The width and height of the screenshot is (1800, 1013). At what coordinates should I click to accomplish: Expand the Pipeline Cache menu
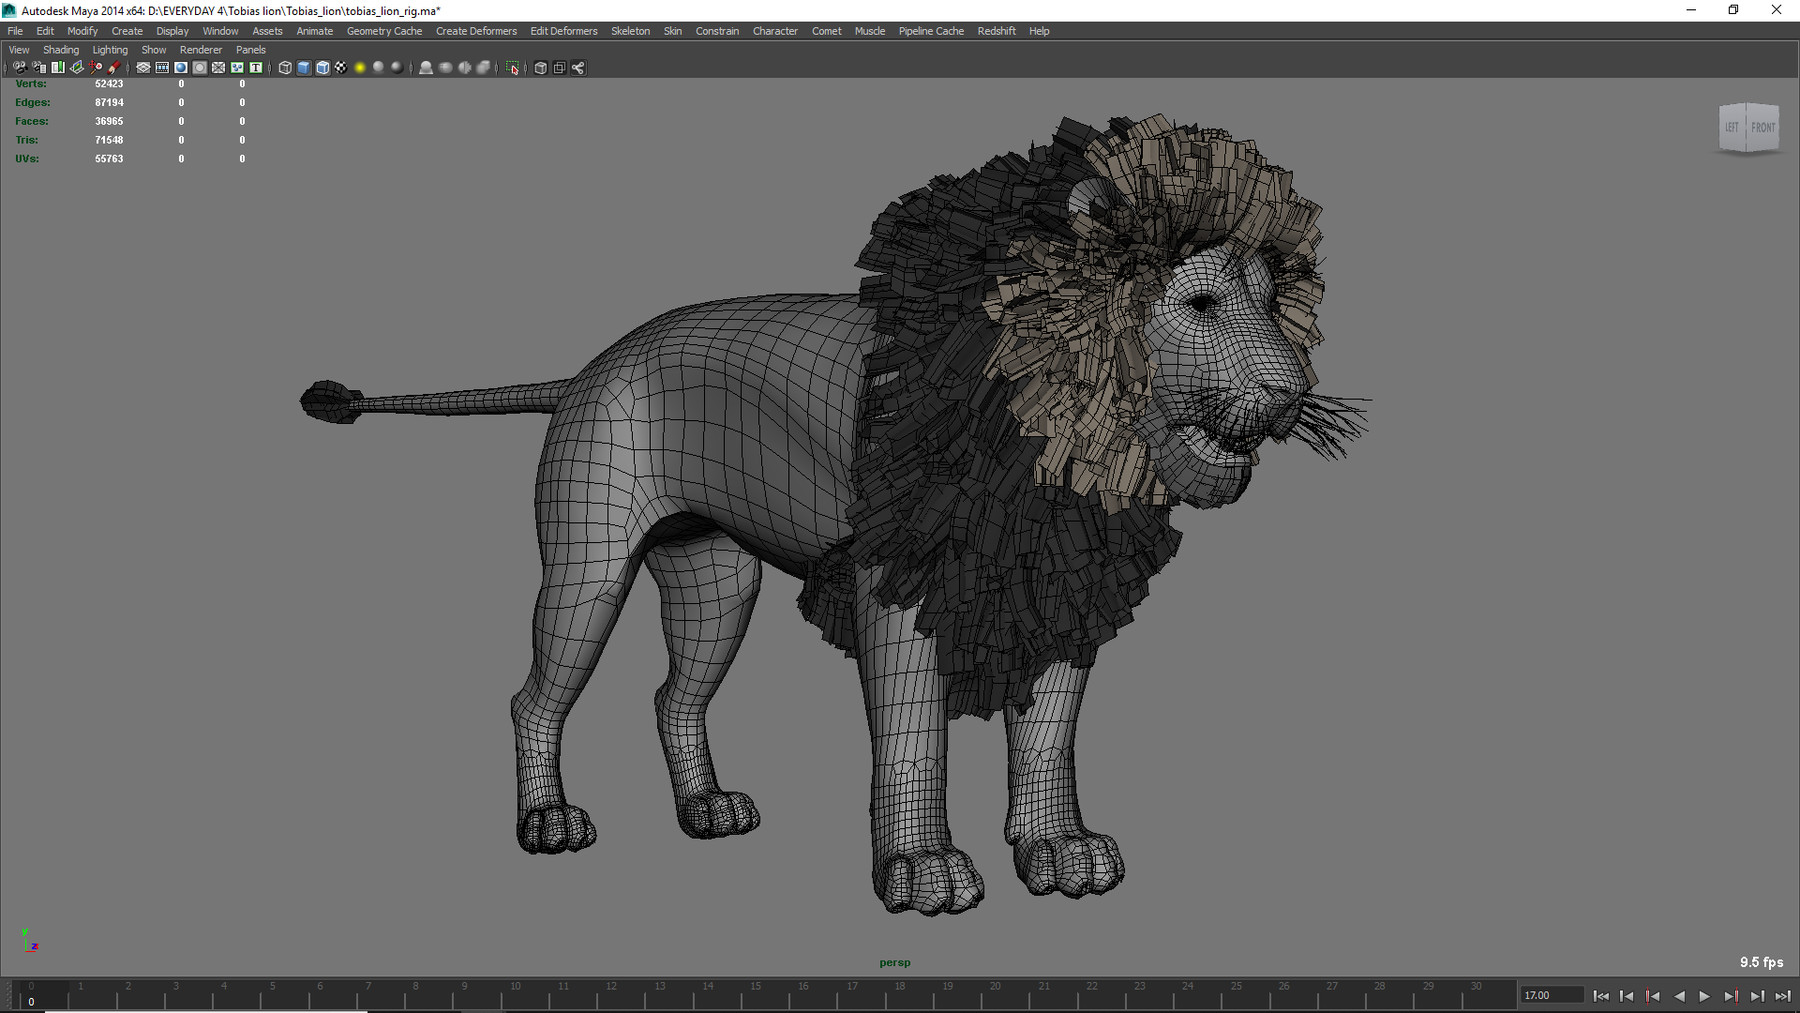tap(931, 31)
